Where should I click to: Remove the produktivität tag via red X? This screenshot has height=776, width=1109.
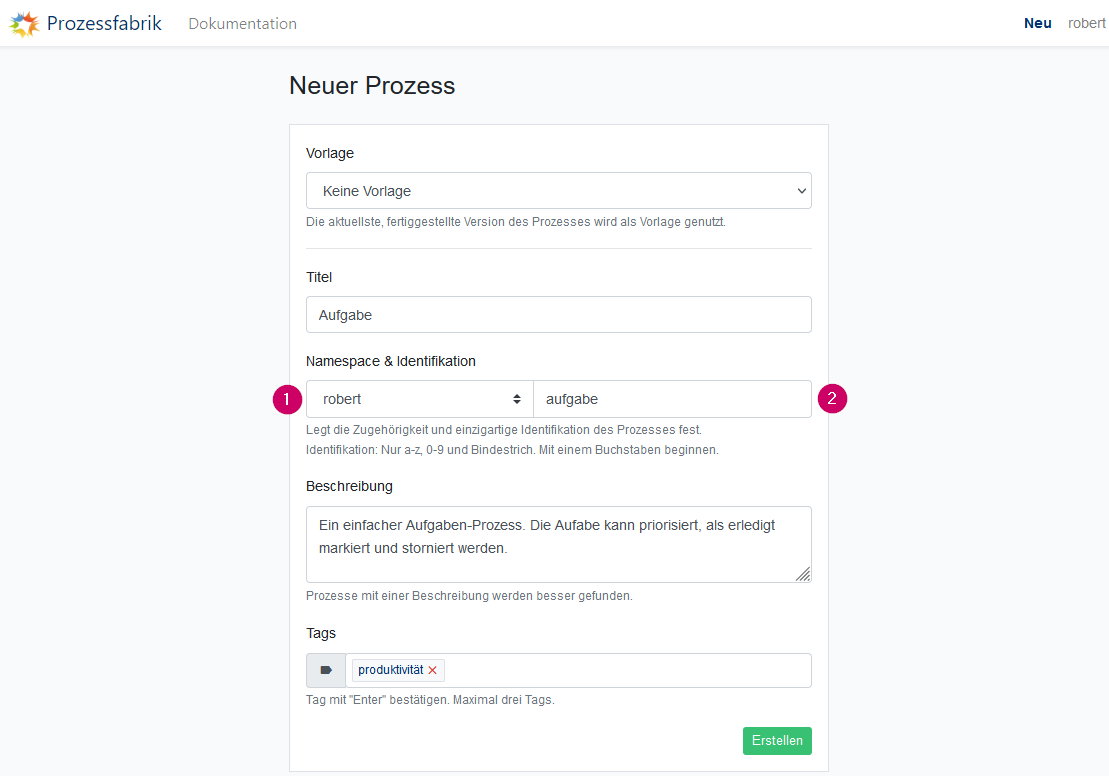pos(433,670)
